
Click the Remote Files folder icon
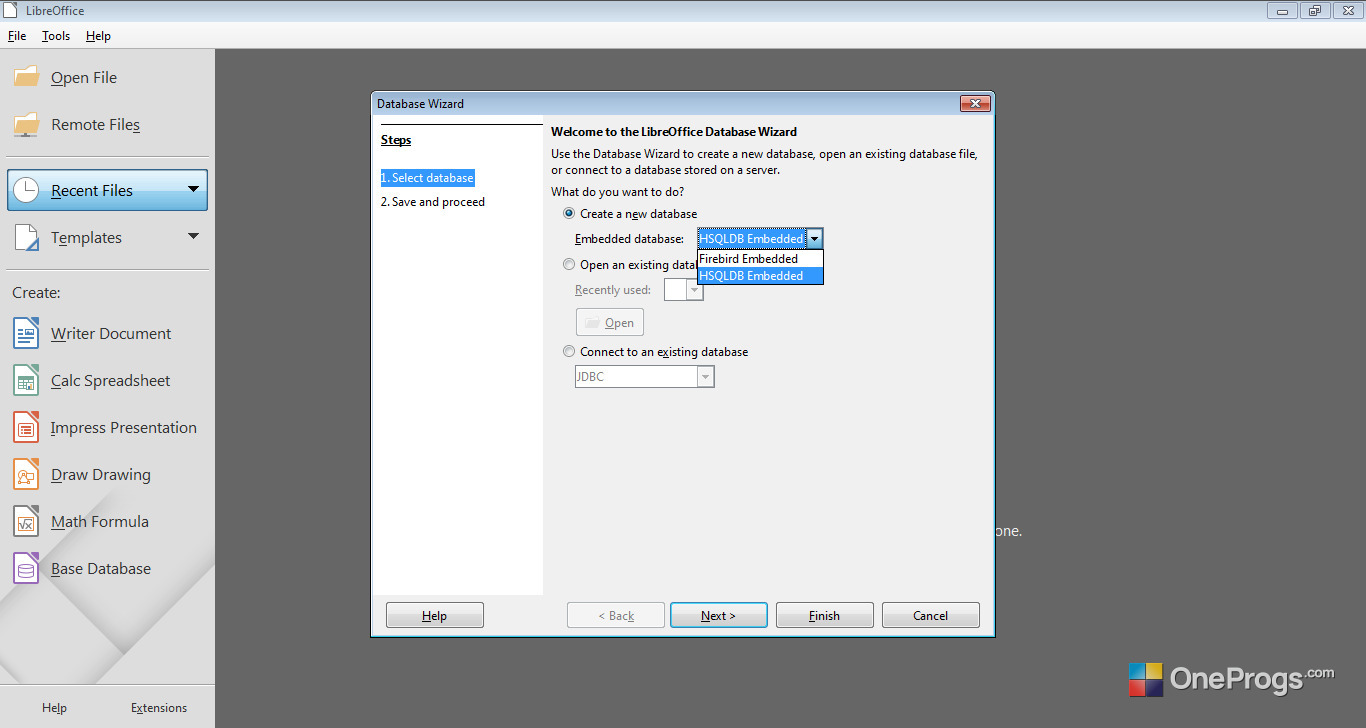pyautogui.click(x=26, y=124)
